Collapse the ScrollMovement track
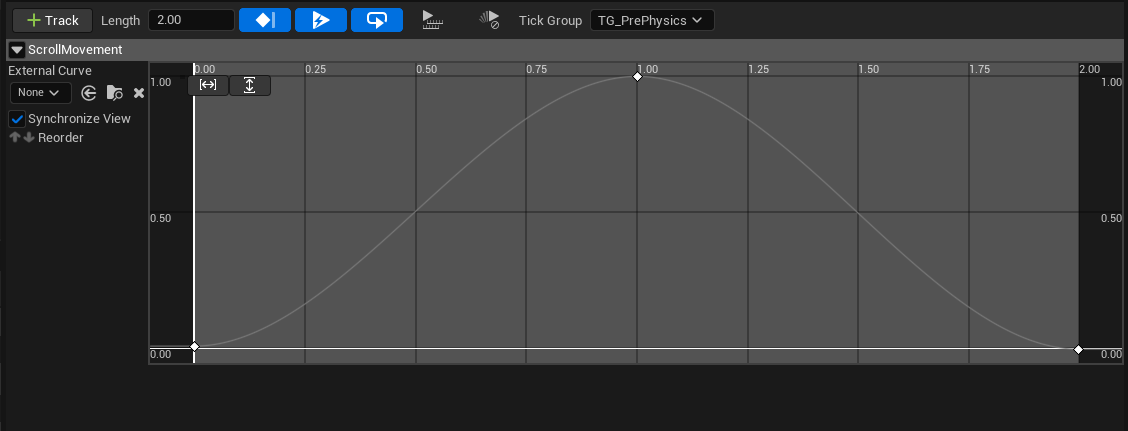The width and height of the screenshot is (1128, 431). pos(17,50)
